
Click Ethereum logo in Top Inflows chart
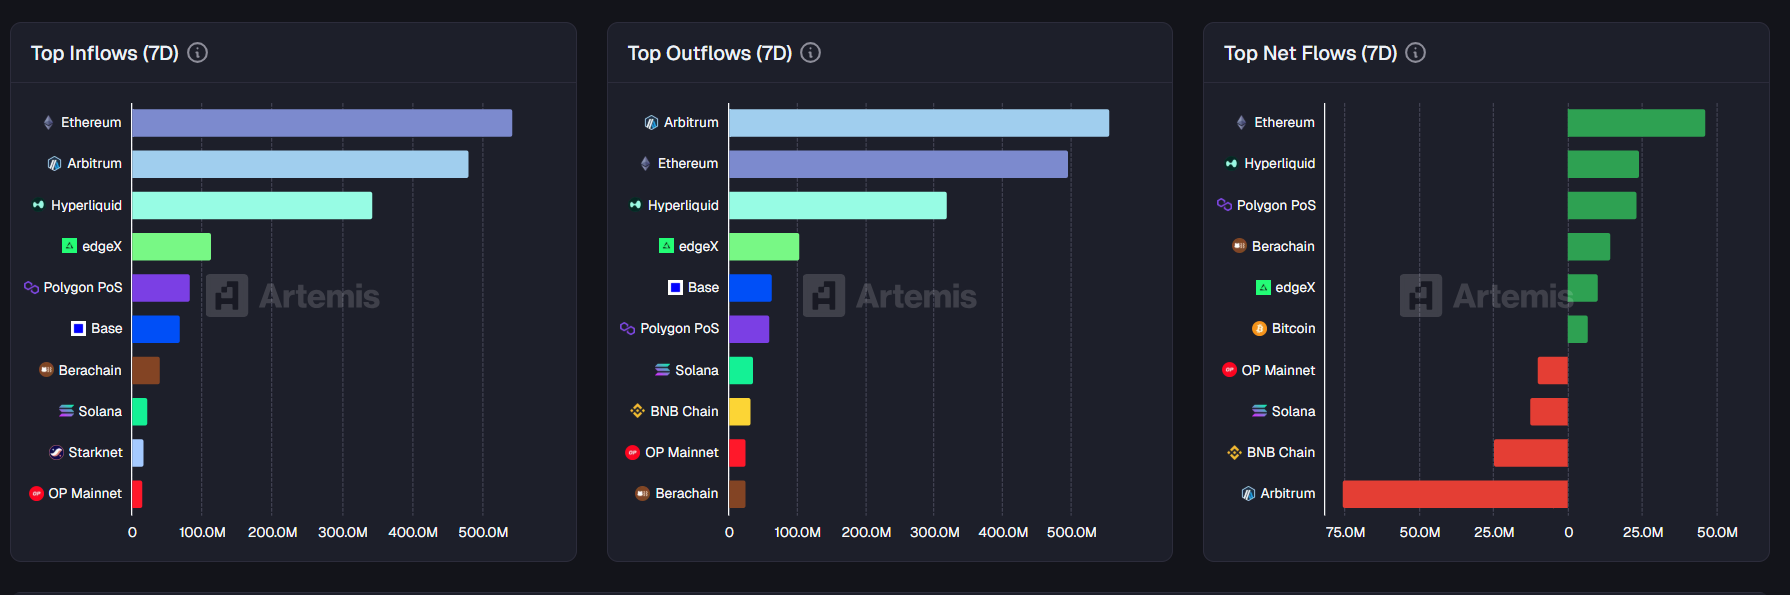(48, 123)
